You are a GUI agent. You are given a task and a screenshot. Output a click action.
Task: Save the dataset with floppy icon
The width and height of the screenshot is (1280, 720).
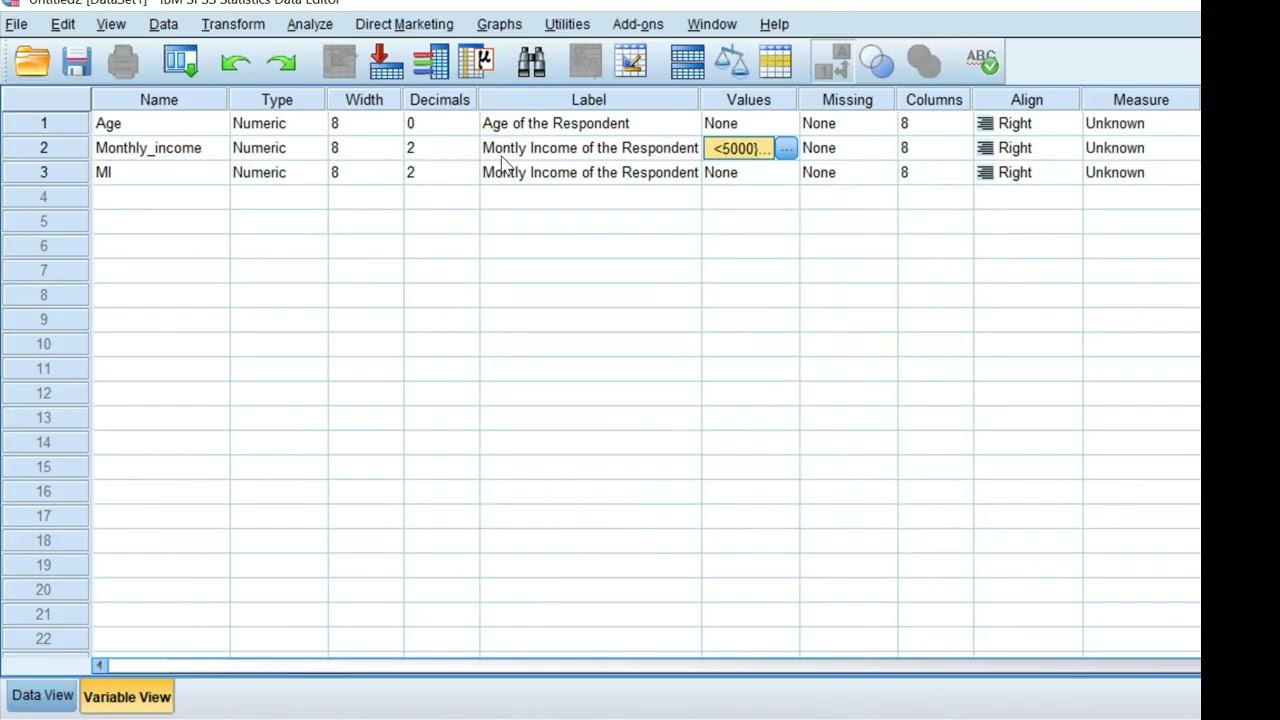(77, 63)
